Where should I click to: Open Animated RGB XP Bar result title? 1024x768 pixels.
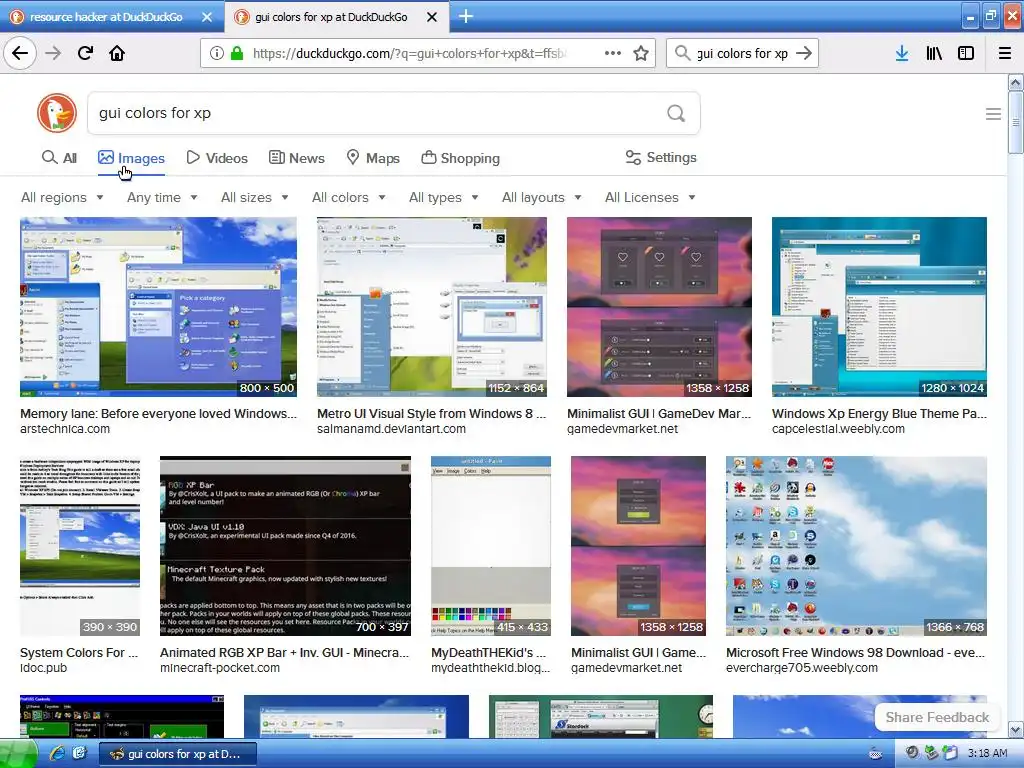click(285, 652)
